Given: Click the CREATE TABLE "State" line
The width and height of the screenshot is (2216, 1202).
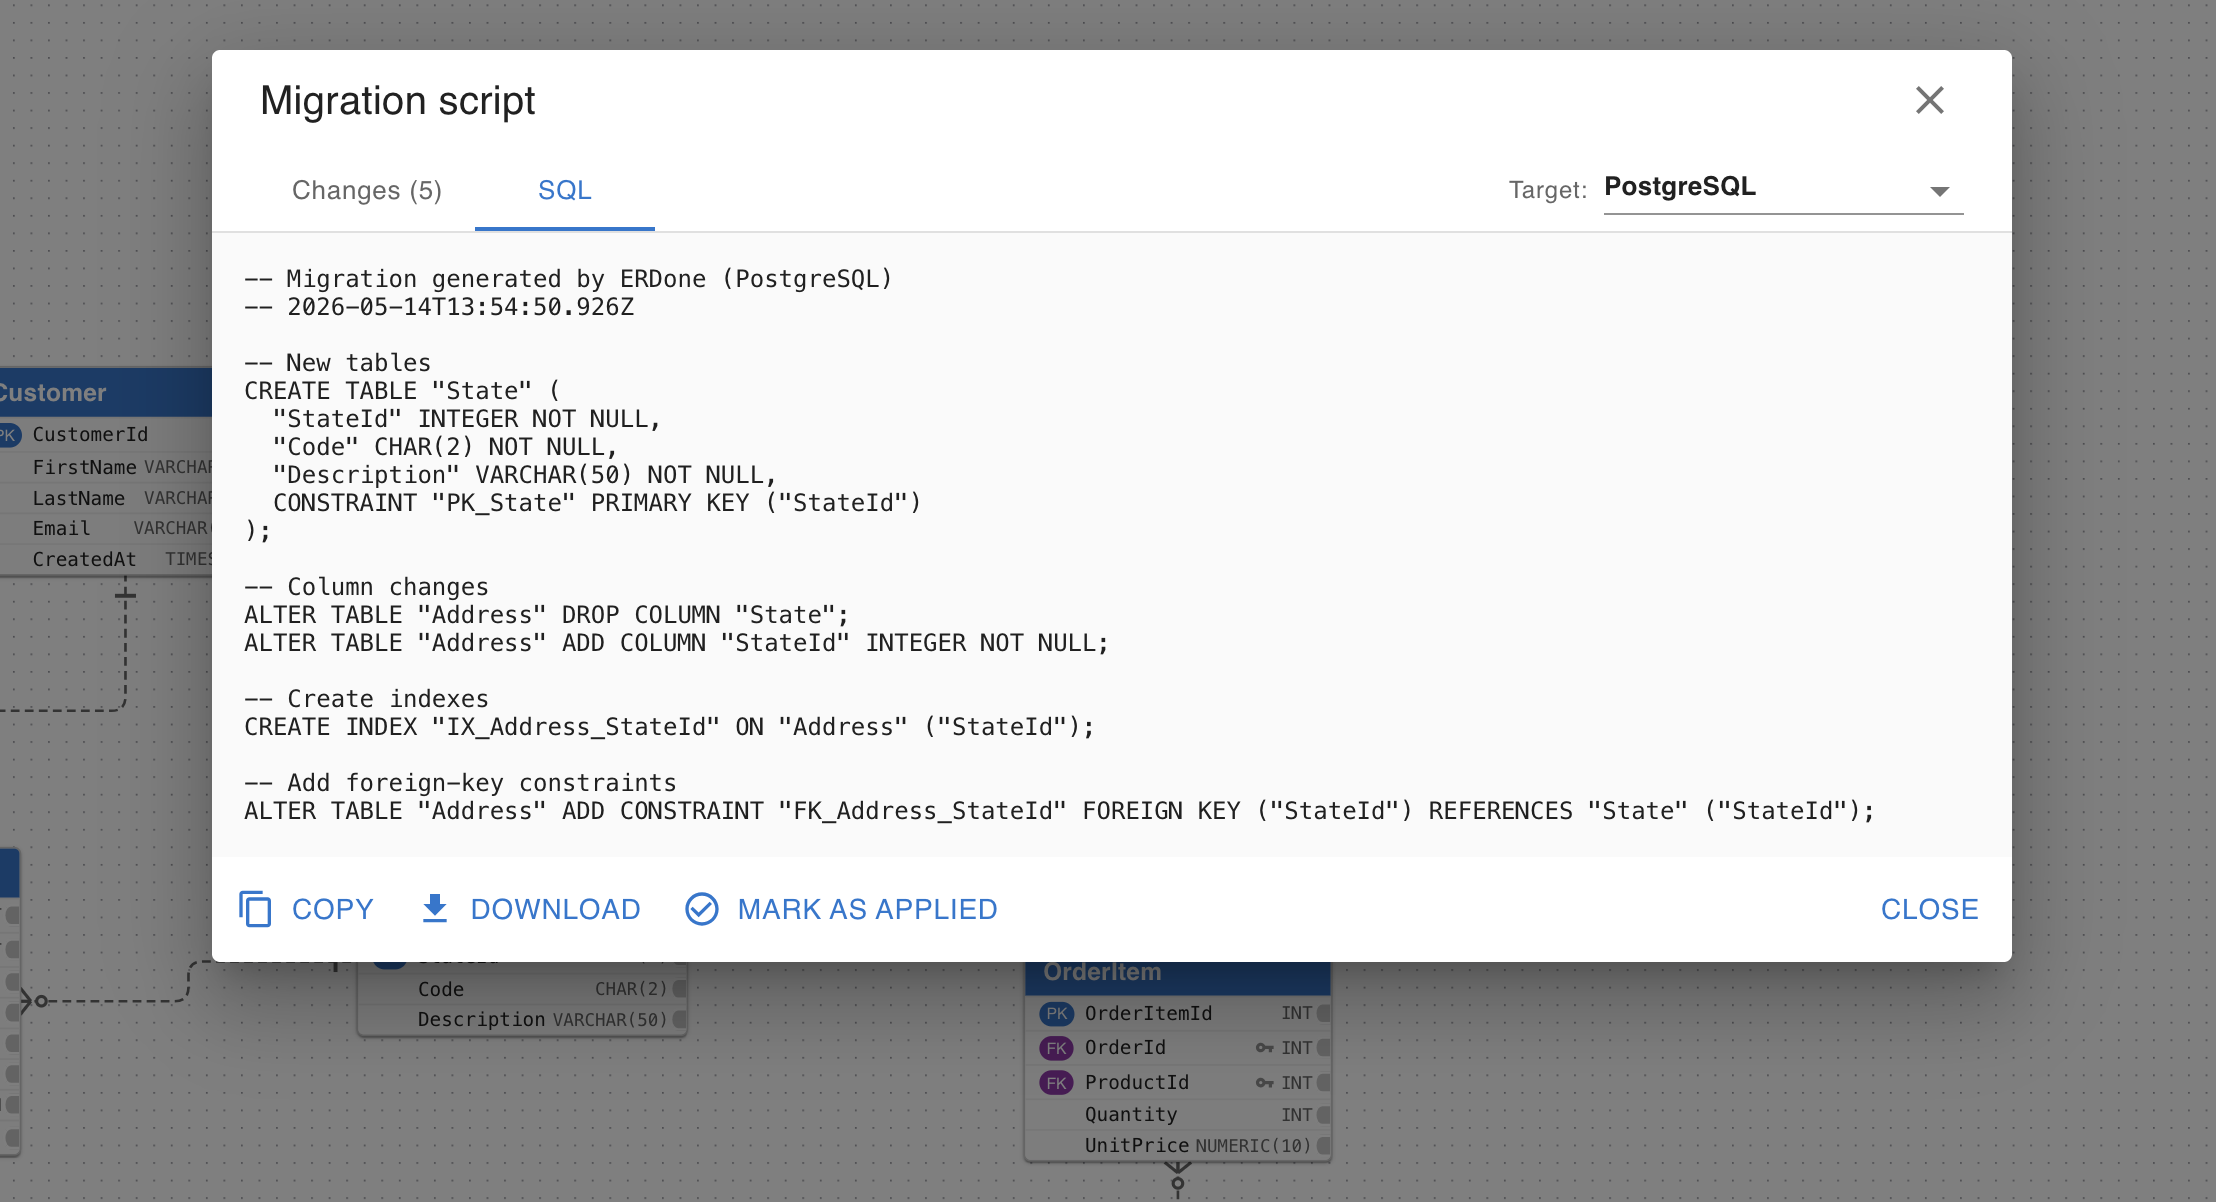Looking at the screenshot, I should 403,391.
